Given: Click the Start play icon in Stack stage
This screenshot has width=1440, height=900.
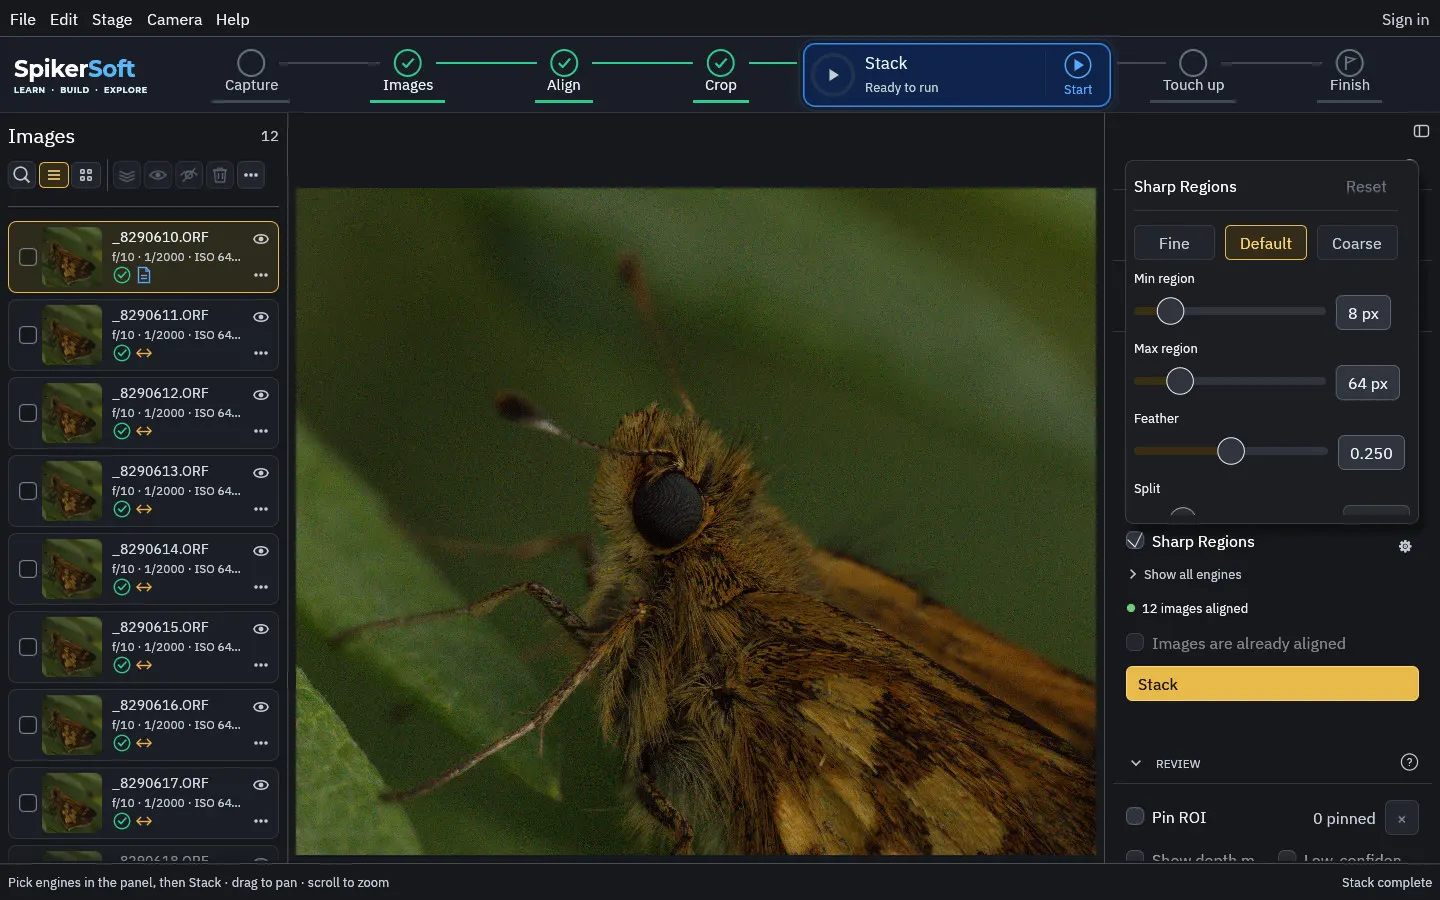Looking at the screenshot, I should (1077, 65).
